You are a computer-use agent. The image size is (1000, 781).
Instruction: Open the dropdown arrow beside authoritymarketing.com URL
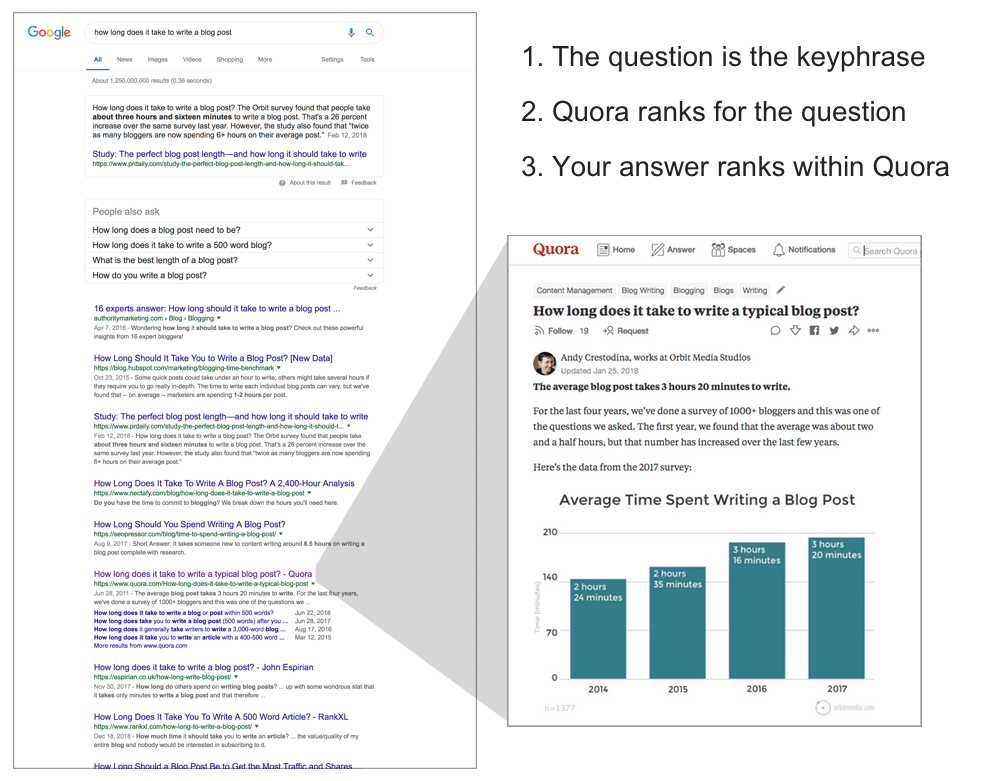(219, 318)
